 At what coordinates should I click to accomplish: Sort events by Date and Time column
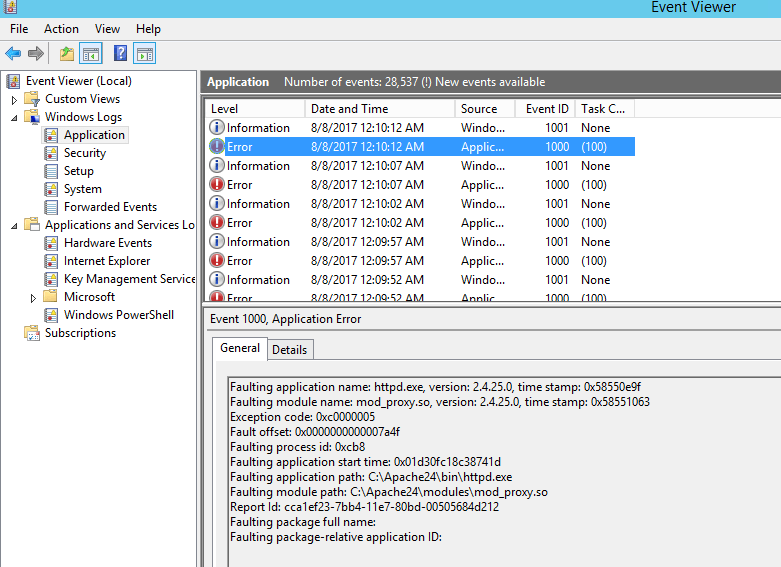click(349, 109)
